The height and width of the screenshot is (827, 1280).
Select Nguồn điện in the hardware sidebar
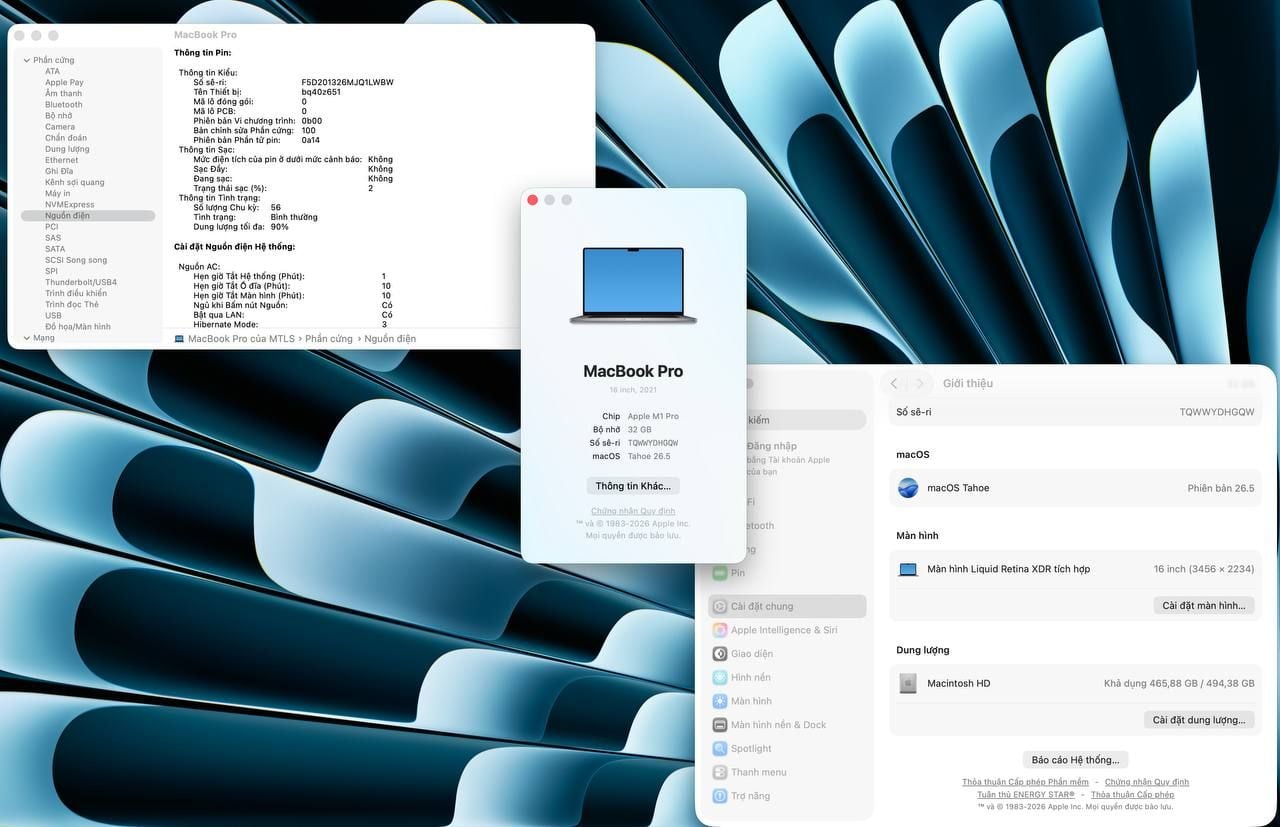coord(88,216)
